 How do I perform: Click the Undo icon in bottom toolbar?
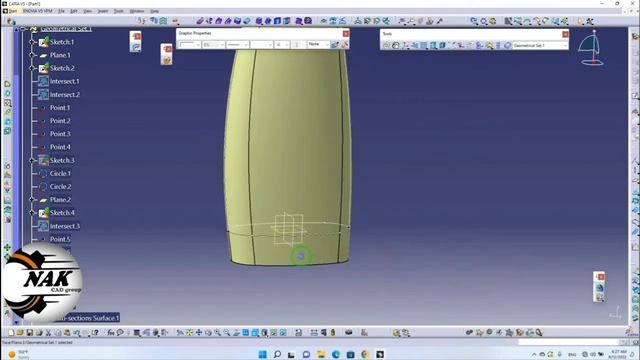click(76, 333)
